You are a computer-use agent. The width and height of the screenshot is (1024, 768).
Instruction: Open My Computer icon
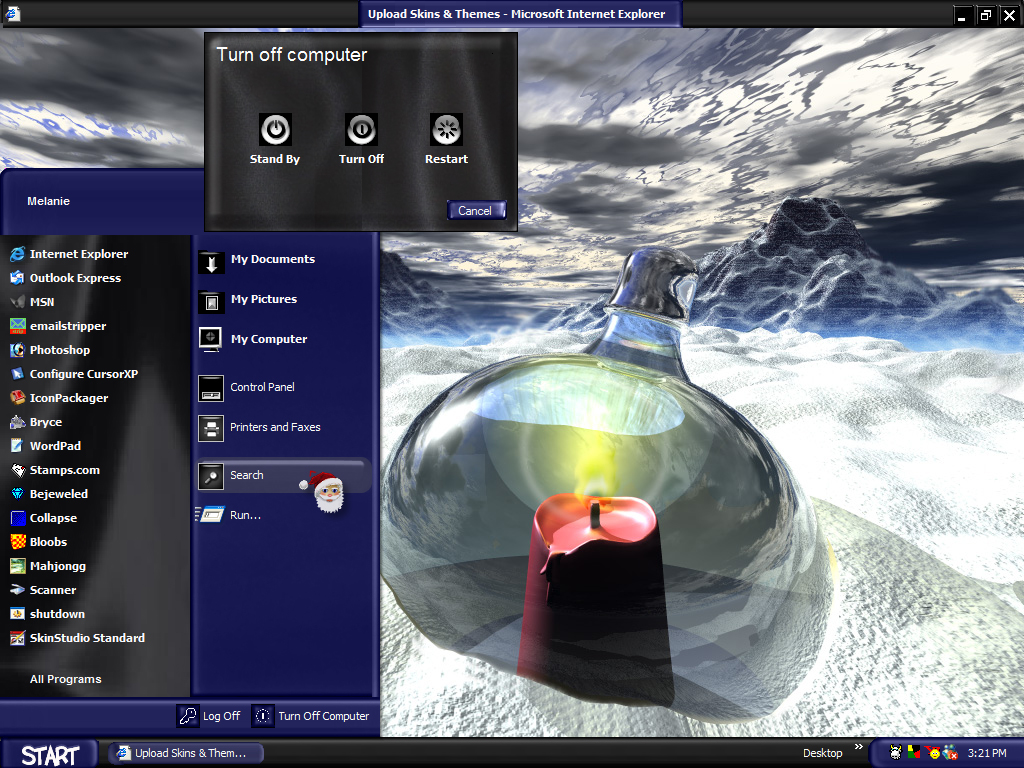[211, 340]
